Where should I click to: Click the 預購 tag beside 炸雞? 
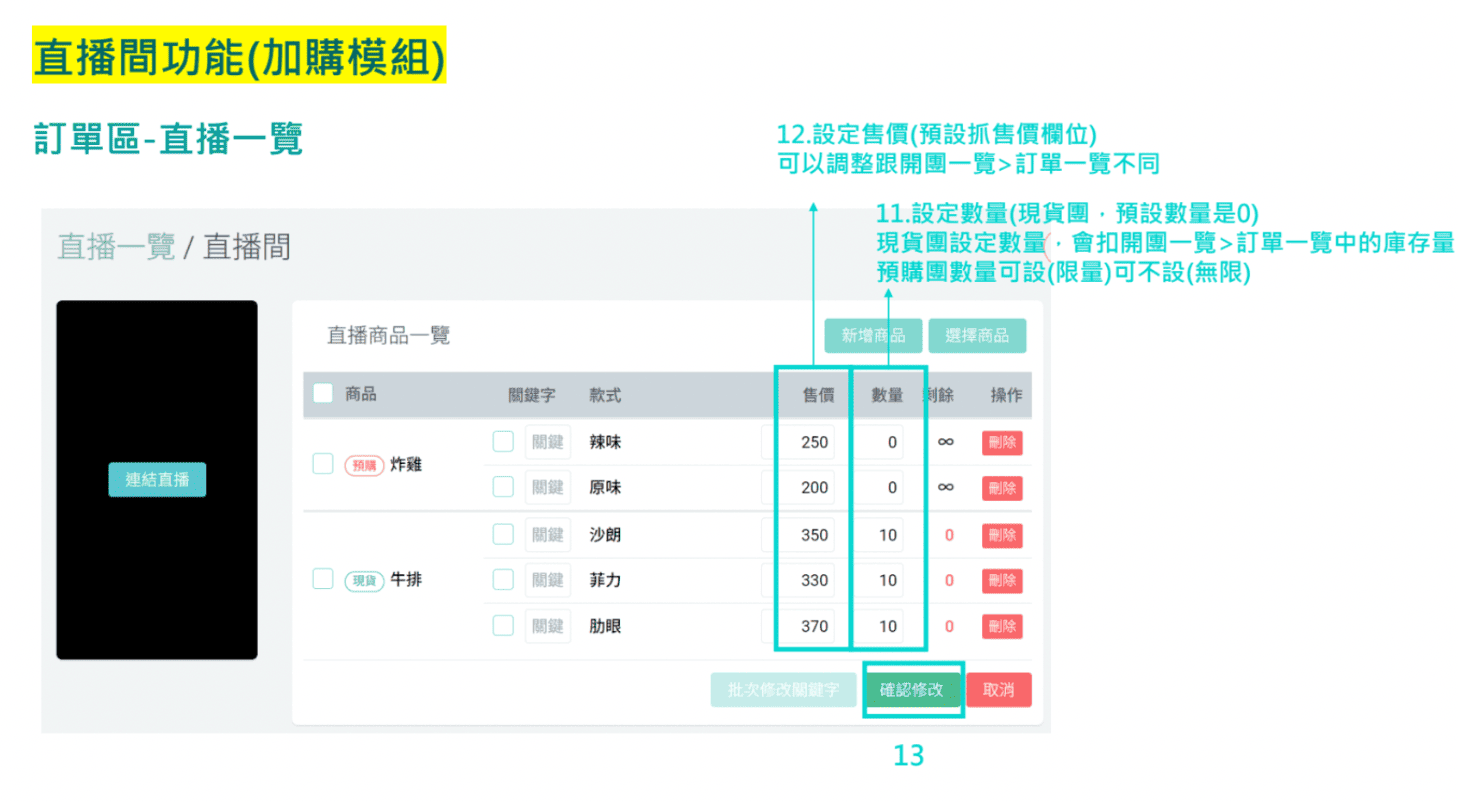365,465
